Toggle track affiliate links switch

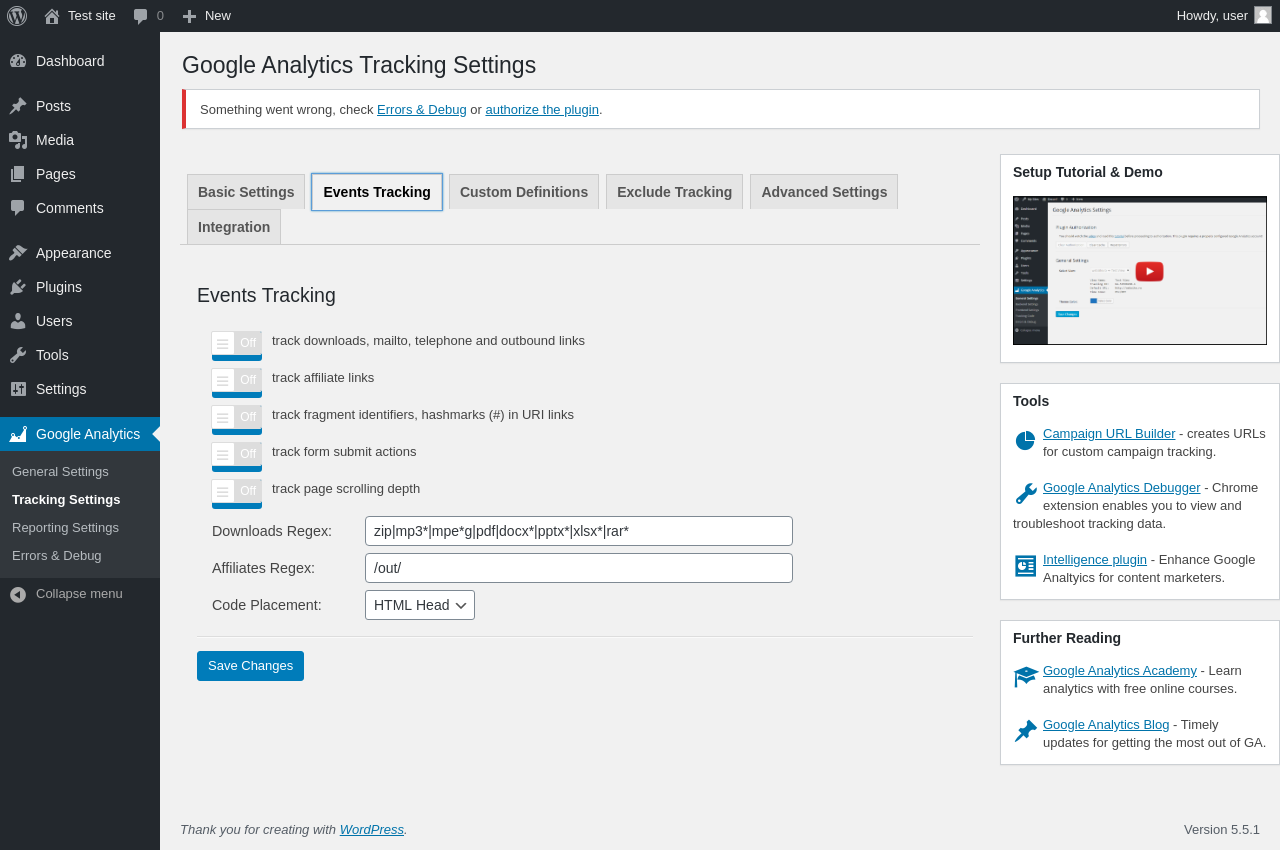pos(236,382)
